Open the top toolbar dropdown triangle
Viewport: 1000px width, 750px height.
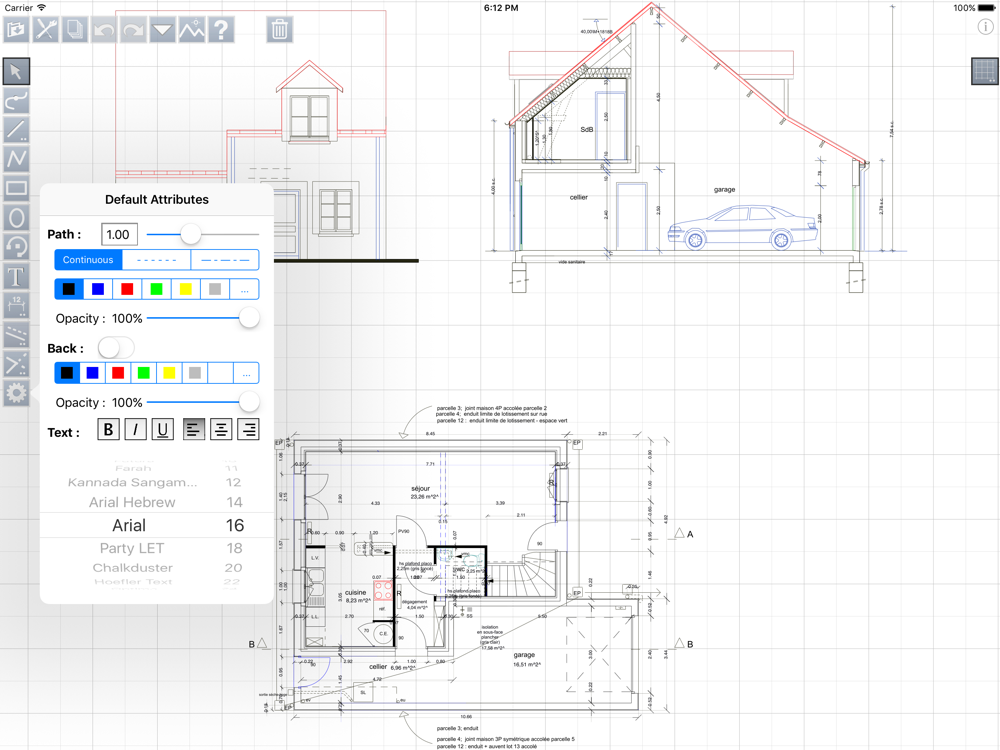[x=162, y=30]
